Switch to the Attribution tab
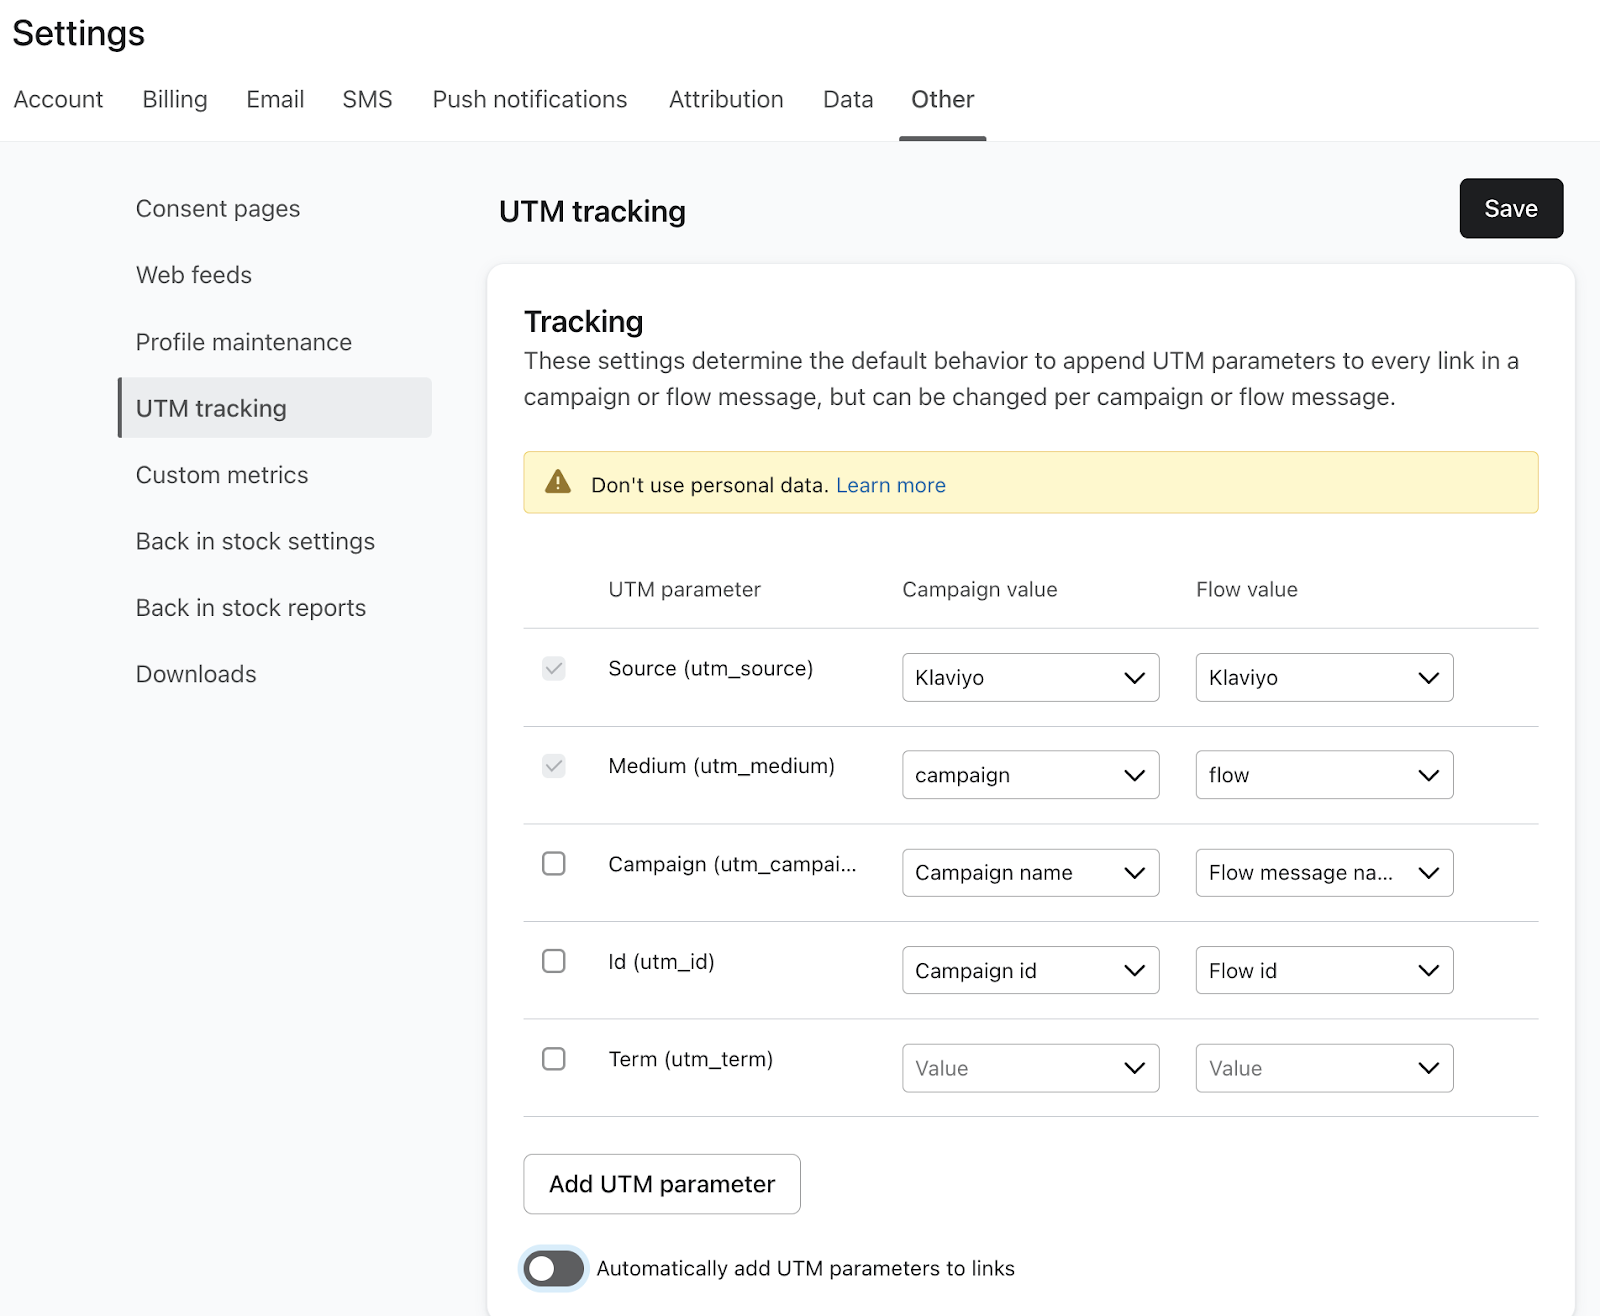Screen dimensions: 1600x1316 coord(726,100)
